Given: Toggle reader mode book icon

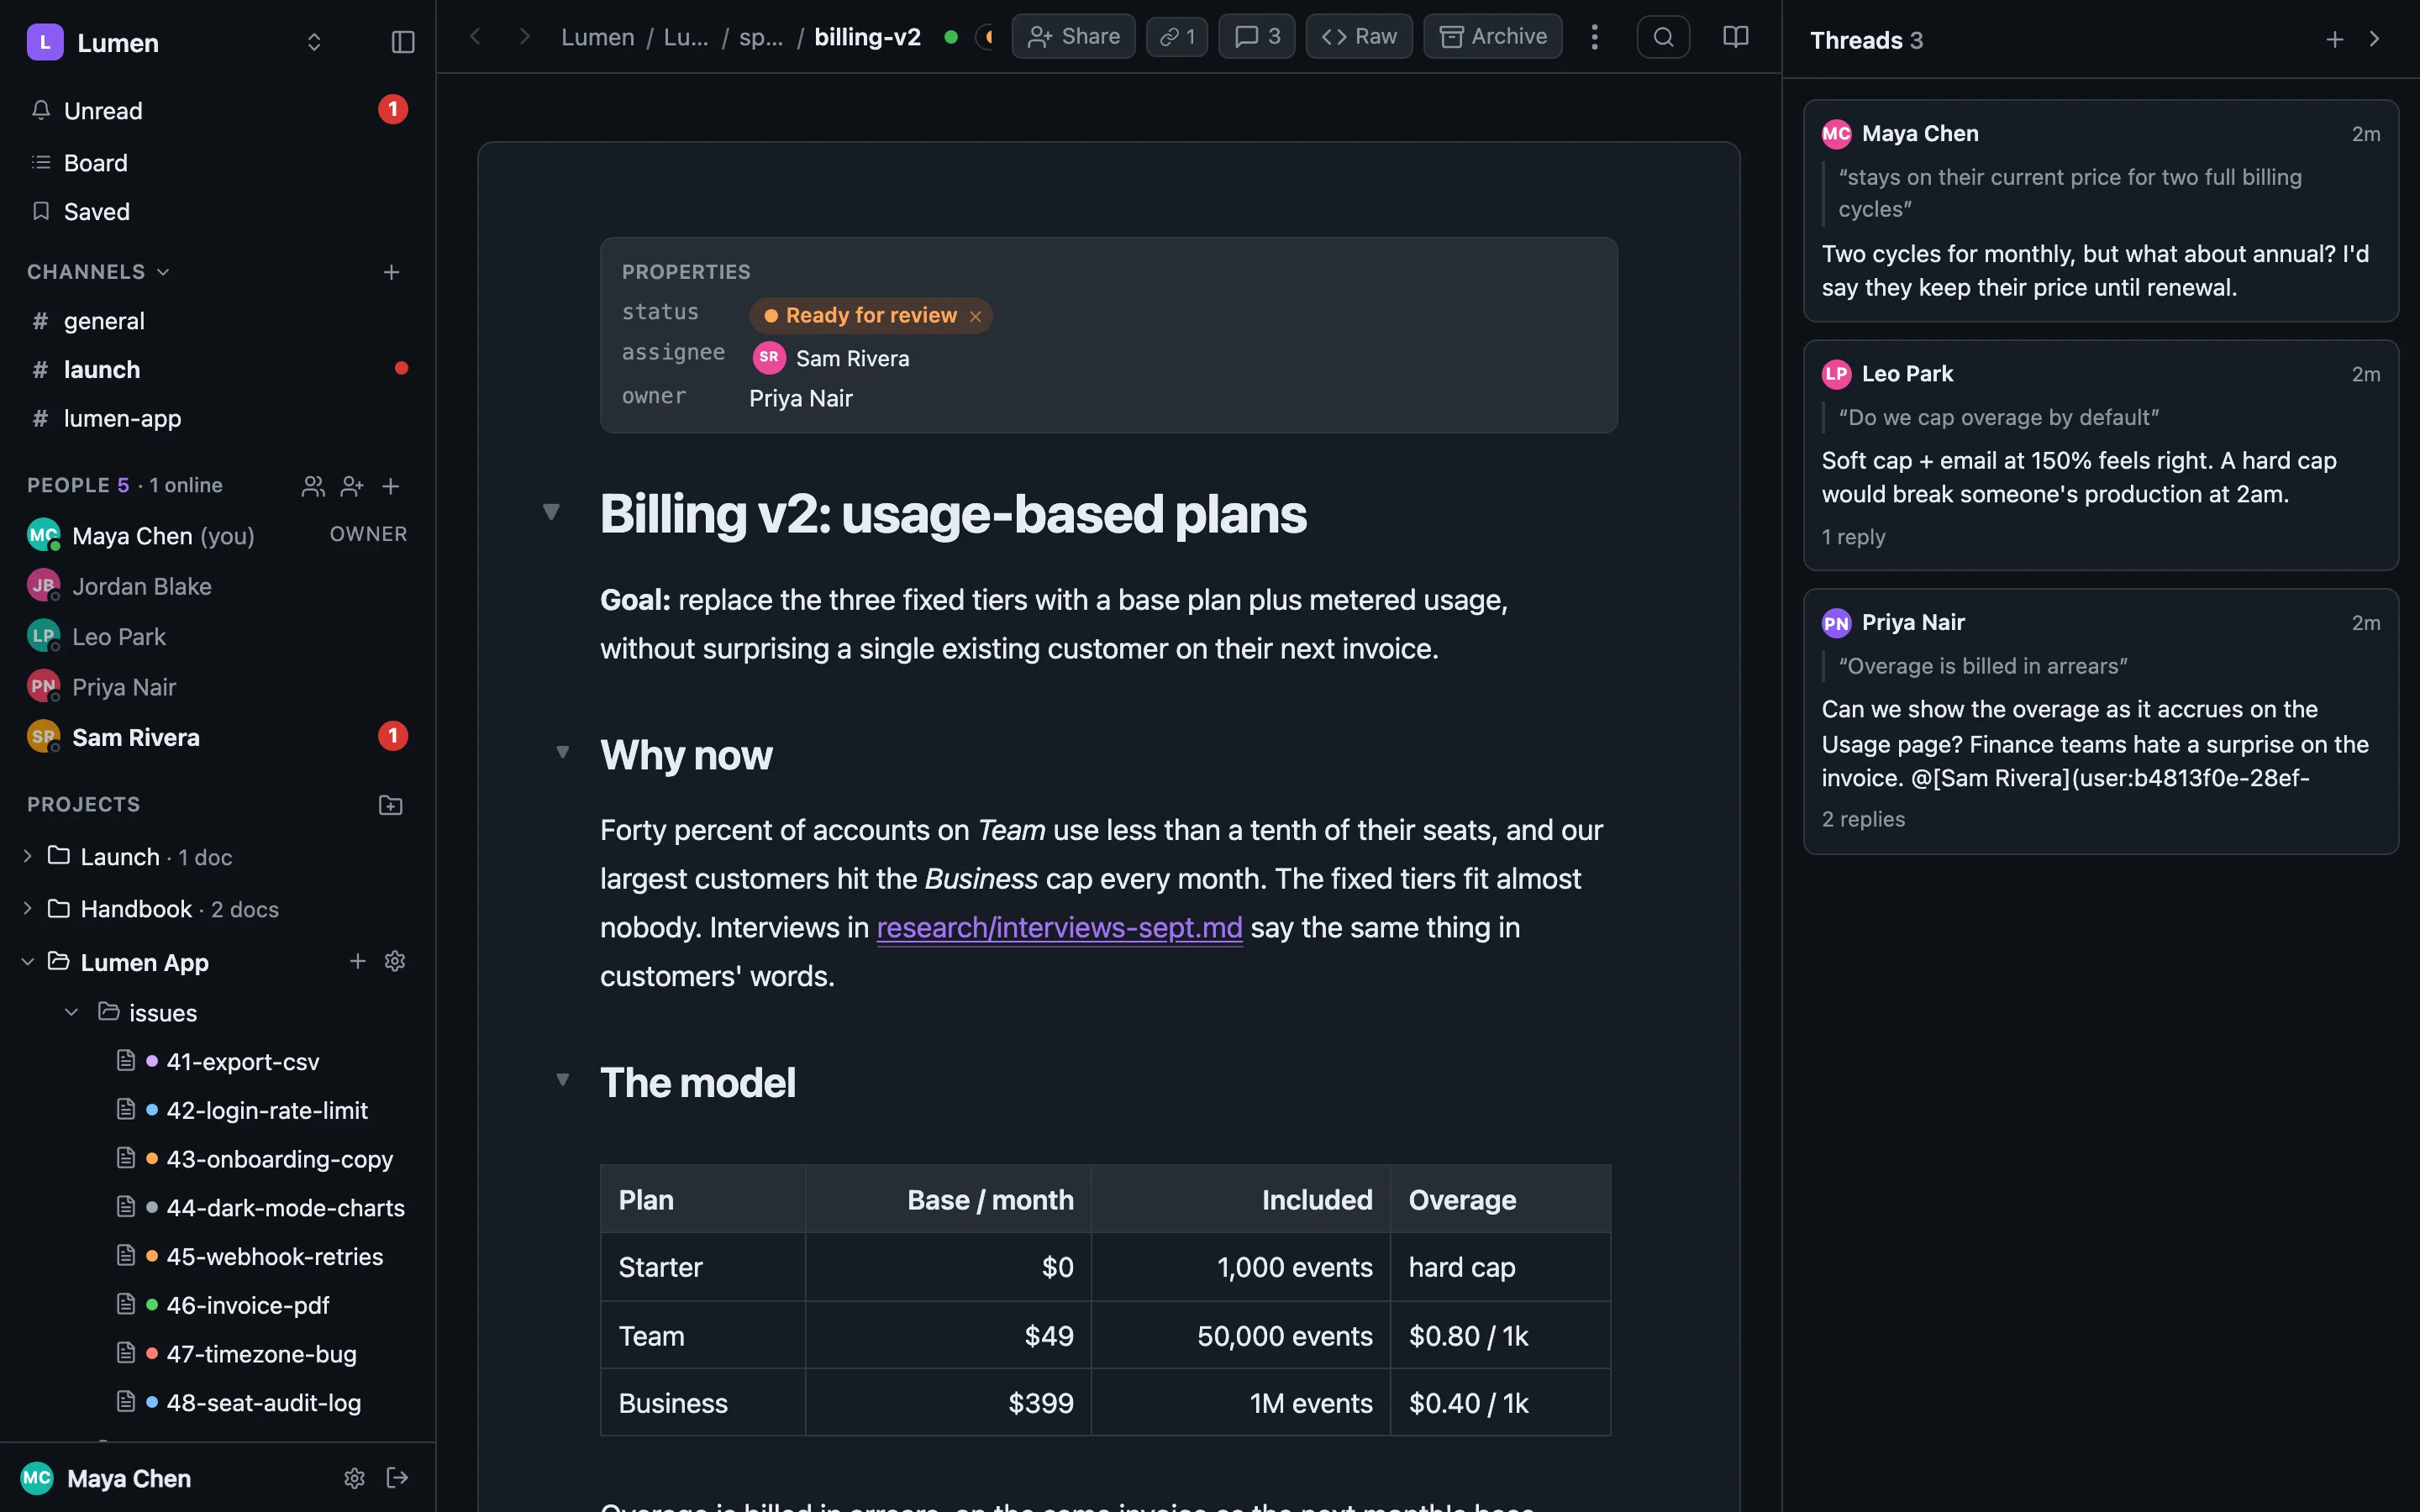Looking at the screenshot, I should (1736, 37).
